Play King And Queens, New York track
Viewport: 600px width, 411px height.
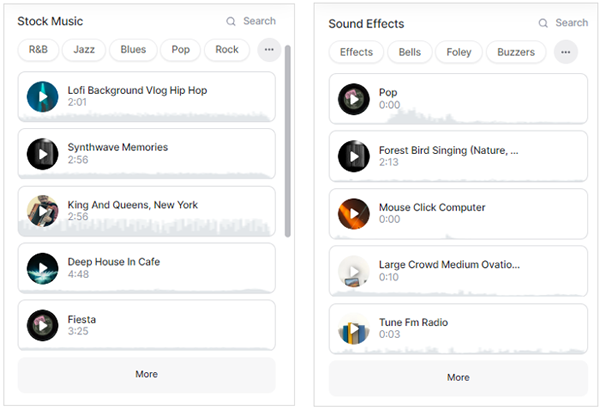(42, 211)
